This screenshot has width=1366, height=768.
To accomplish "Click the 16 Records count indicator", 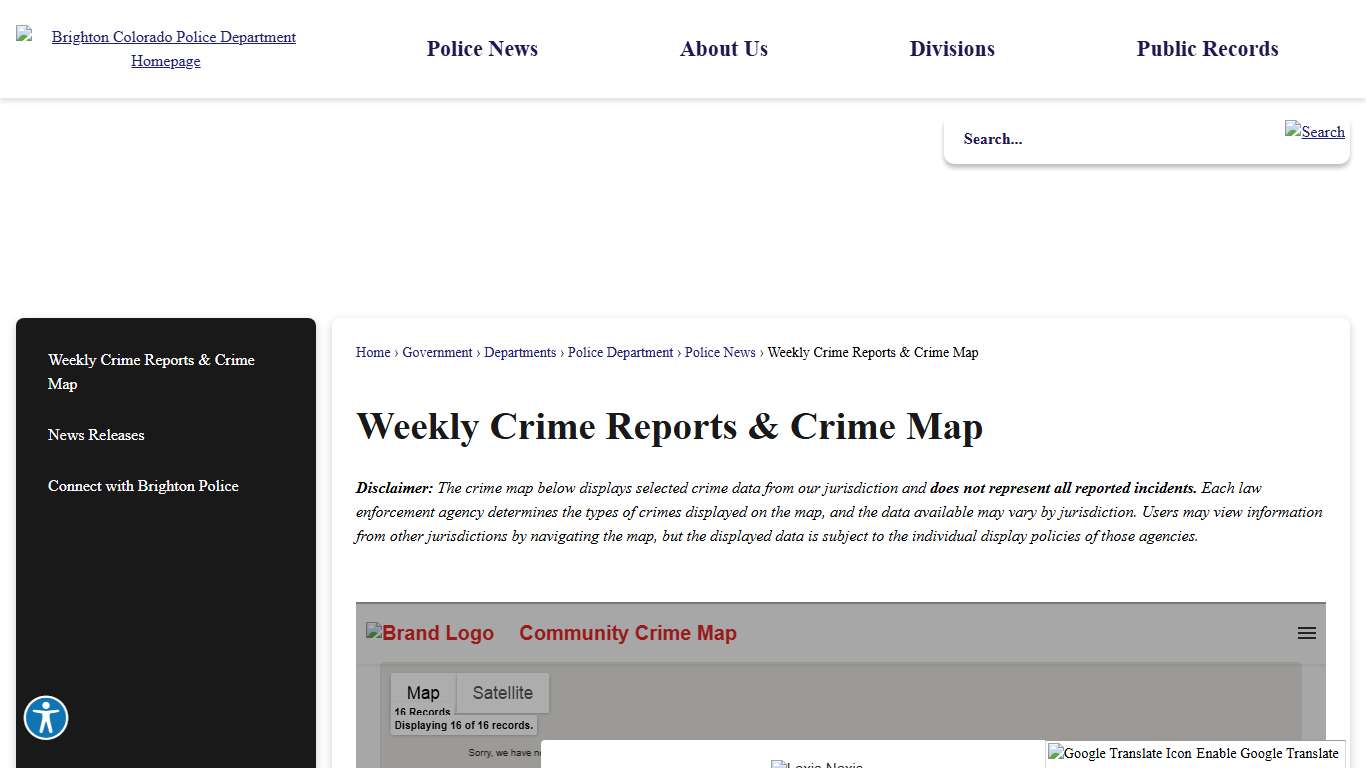I will [x=422, y=712].
